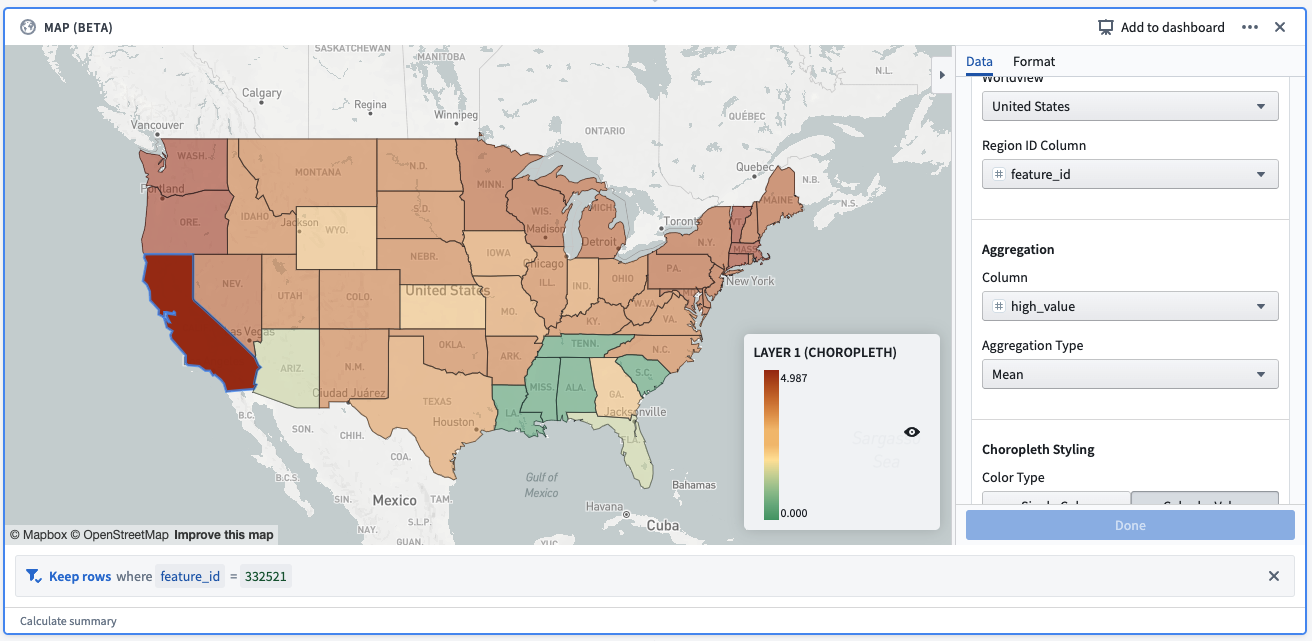Click the globe map icon beside MAP (BETA)

[28, 28]
